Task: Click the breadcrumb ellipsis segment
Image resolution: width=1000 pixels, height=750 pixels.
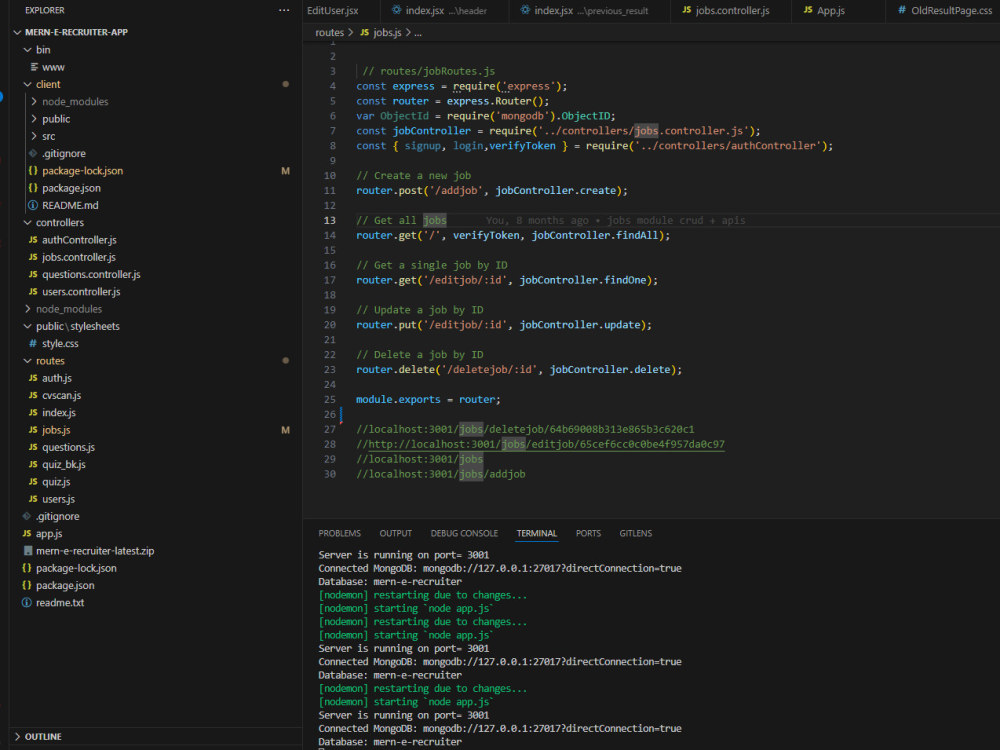Action: (418, 33)
